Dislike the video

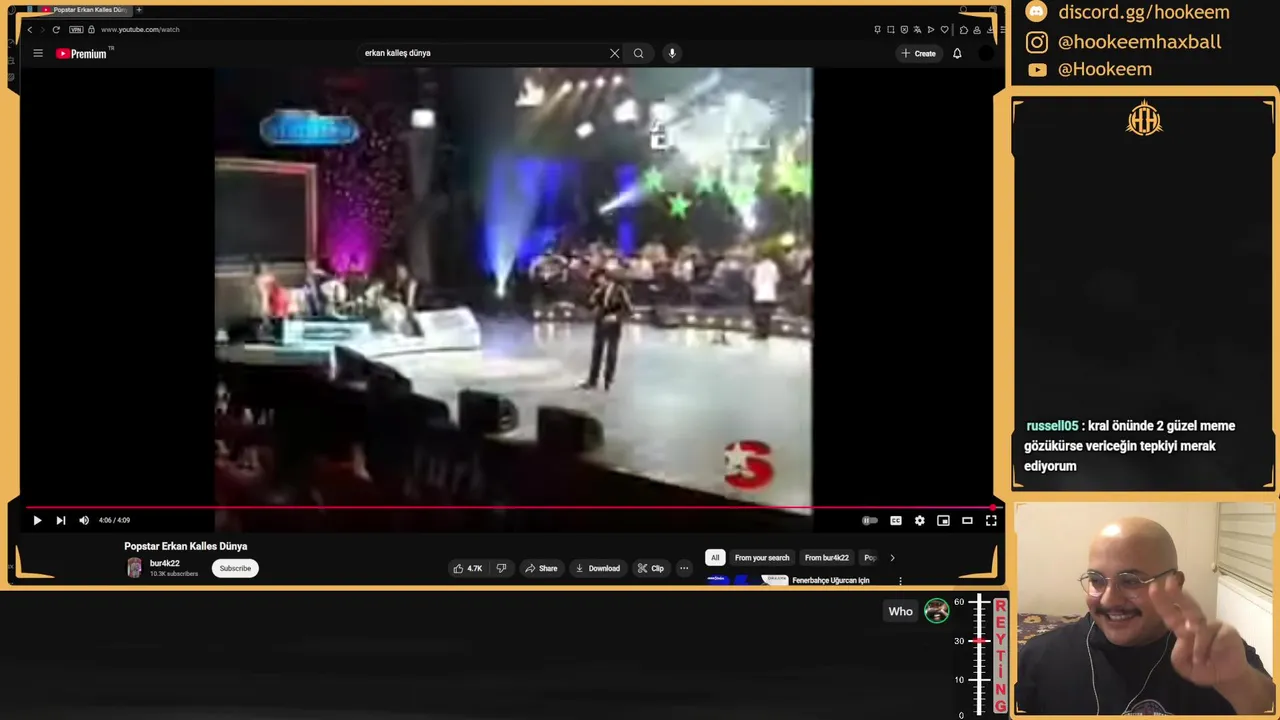click(x=502, y=568)
